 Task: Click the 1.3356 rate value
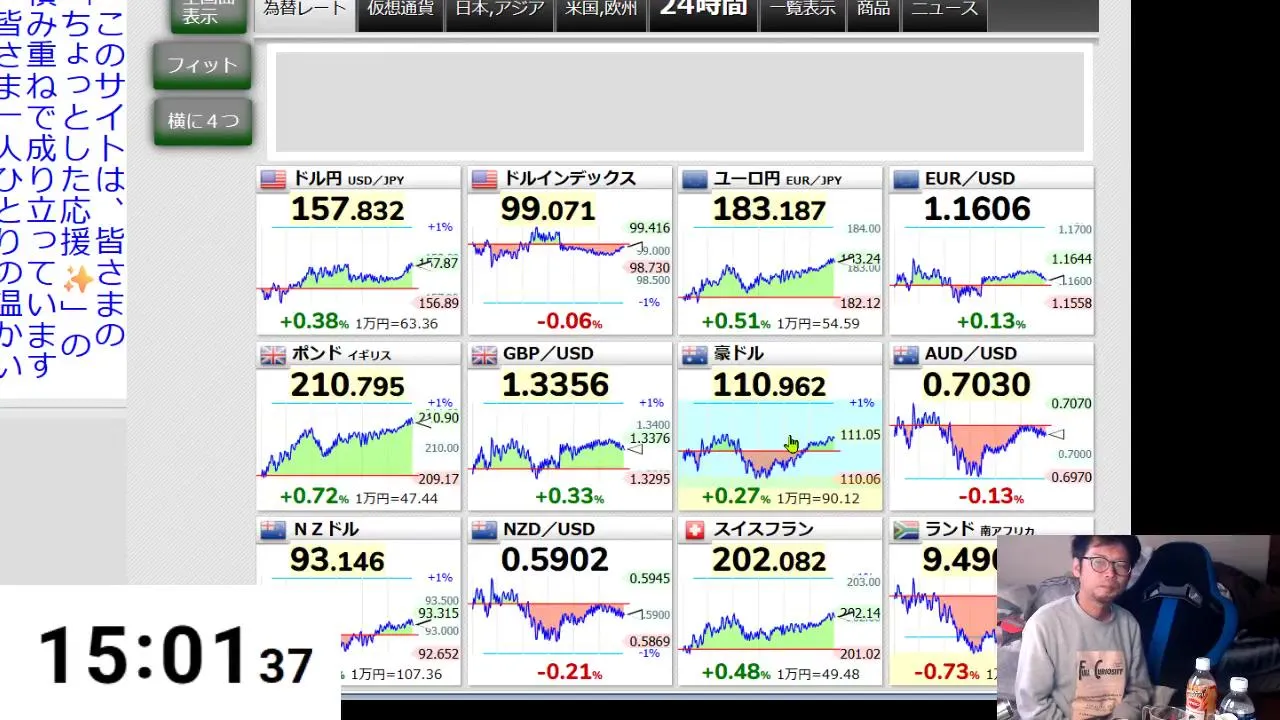point(555,385)
